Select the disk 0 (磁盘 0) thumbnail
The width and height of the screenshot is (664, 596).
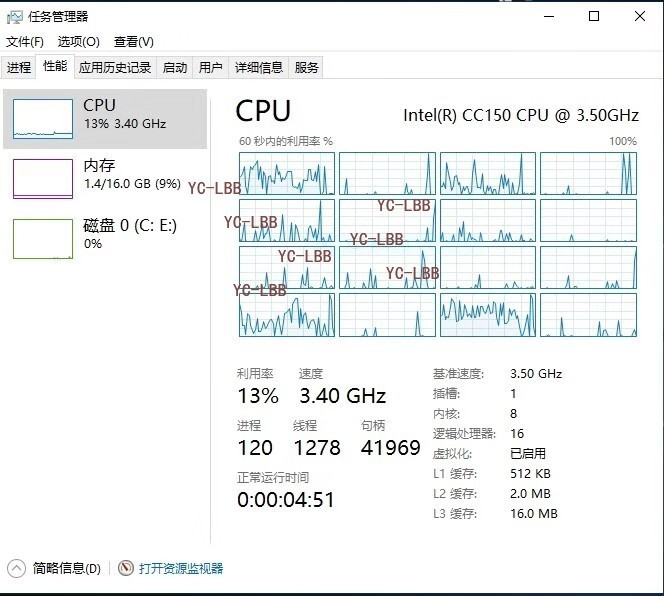[x=42, y=238]
